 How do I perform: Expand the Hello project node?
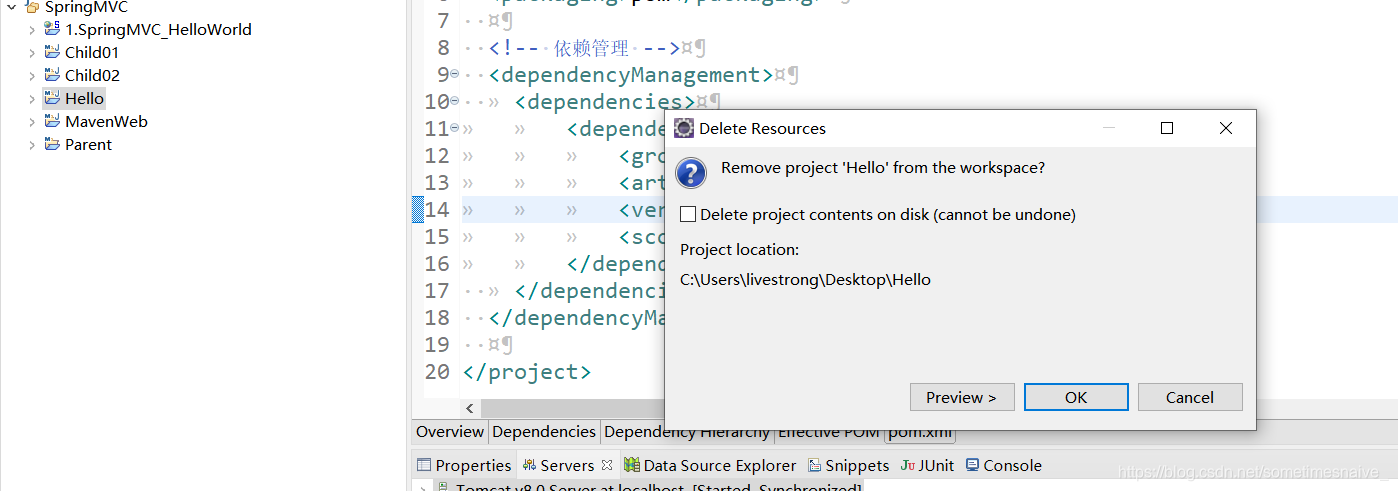pyautogui.click(x=32, y=98)
